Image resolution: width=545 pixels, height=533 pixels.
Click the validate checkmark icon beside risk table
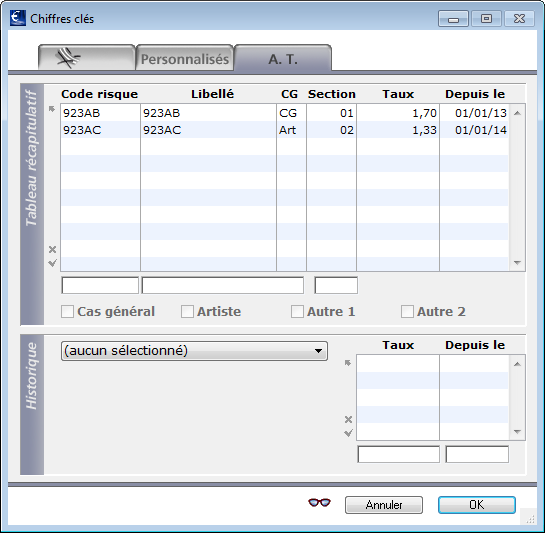coord(52,263)
